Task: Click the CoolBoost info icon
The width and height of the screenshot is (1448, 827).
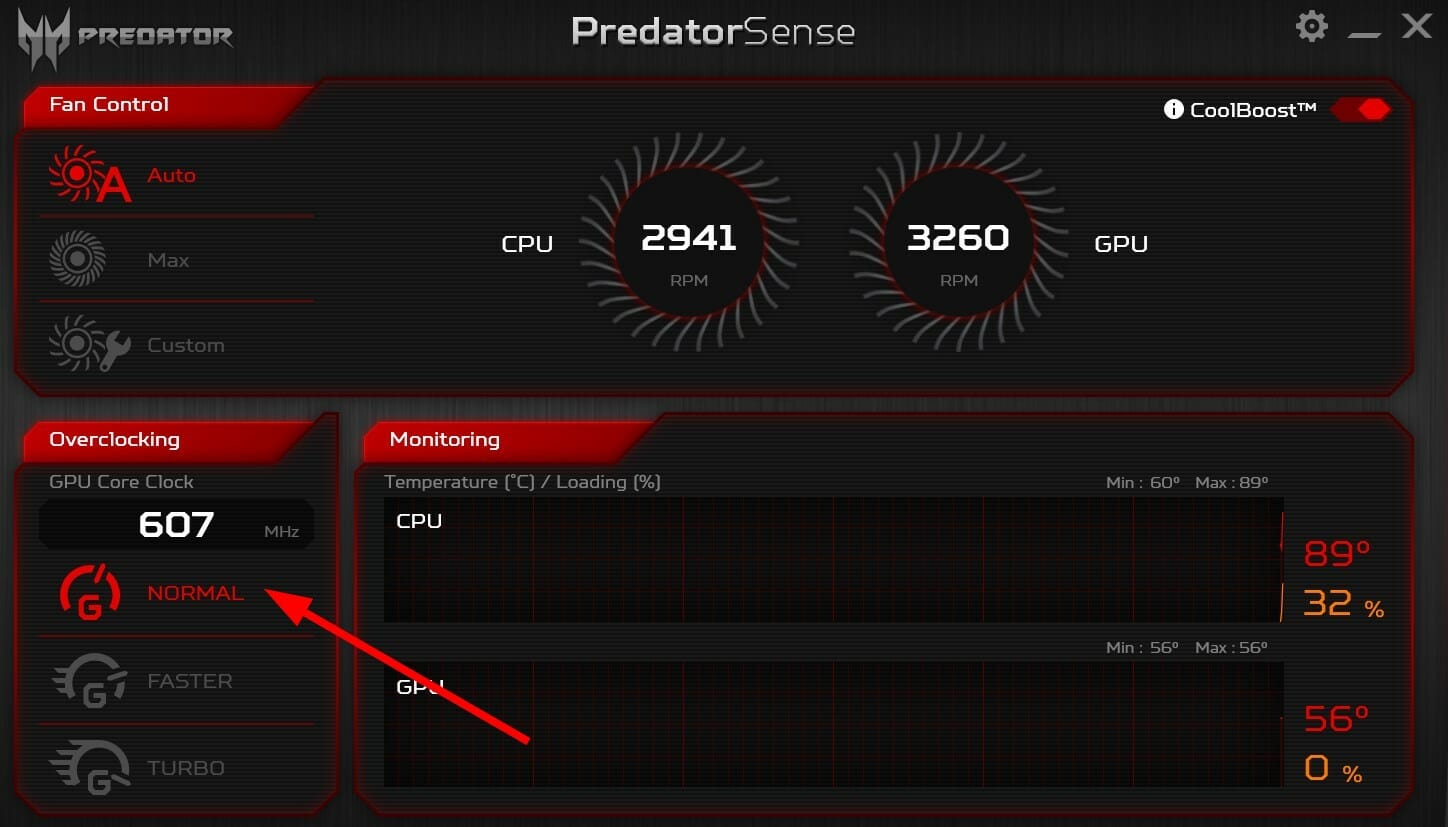Action: [1174, 110]
